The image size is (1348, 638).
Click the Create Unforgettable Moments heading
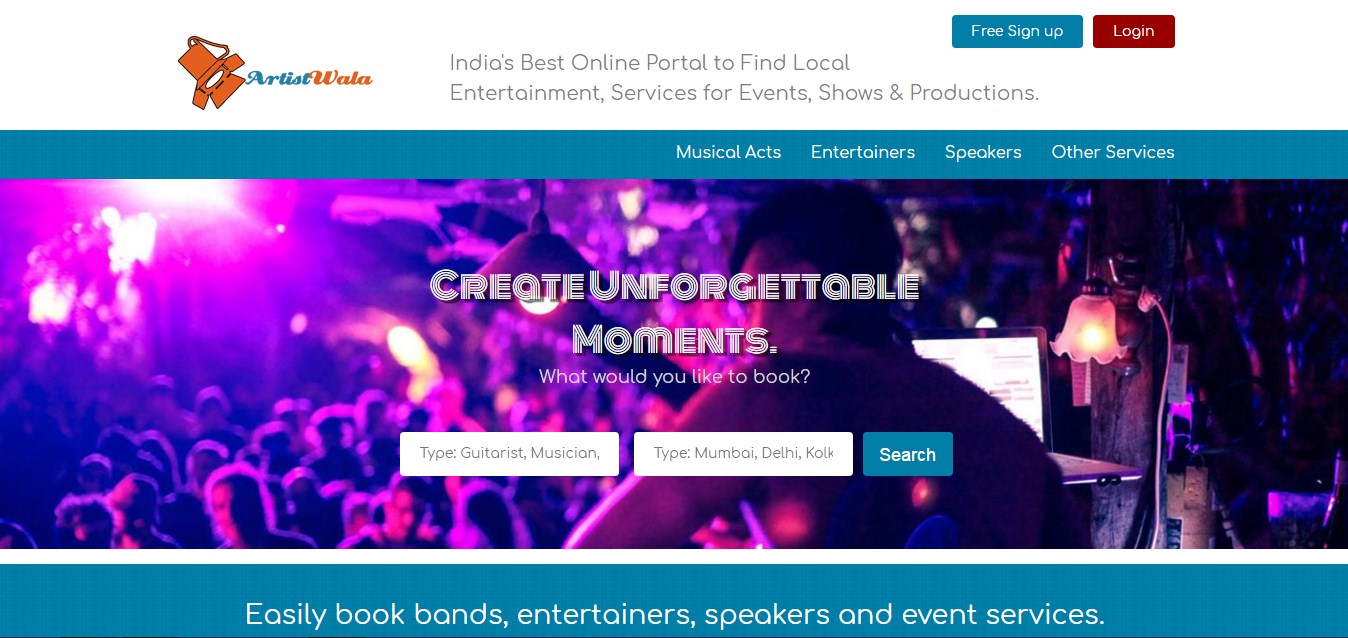click(674, 312)
